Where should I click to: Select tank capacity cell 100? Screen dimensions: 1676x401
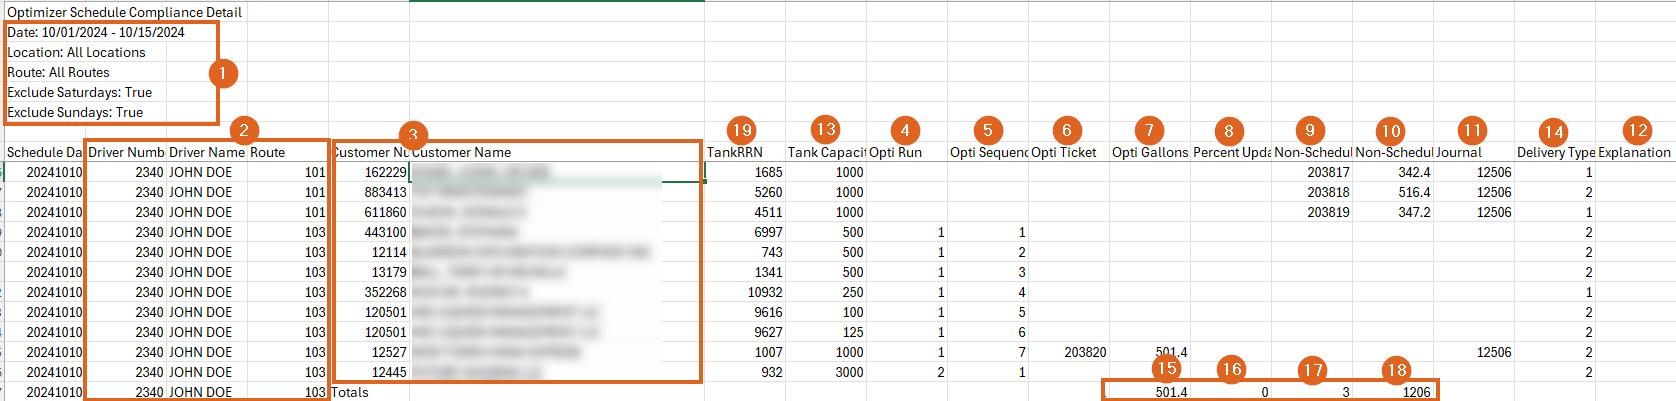coord(826,312)
